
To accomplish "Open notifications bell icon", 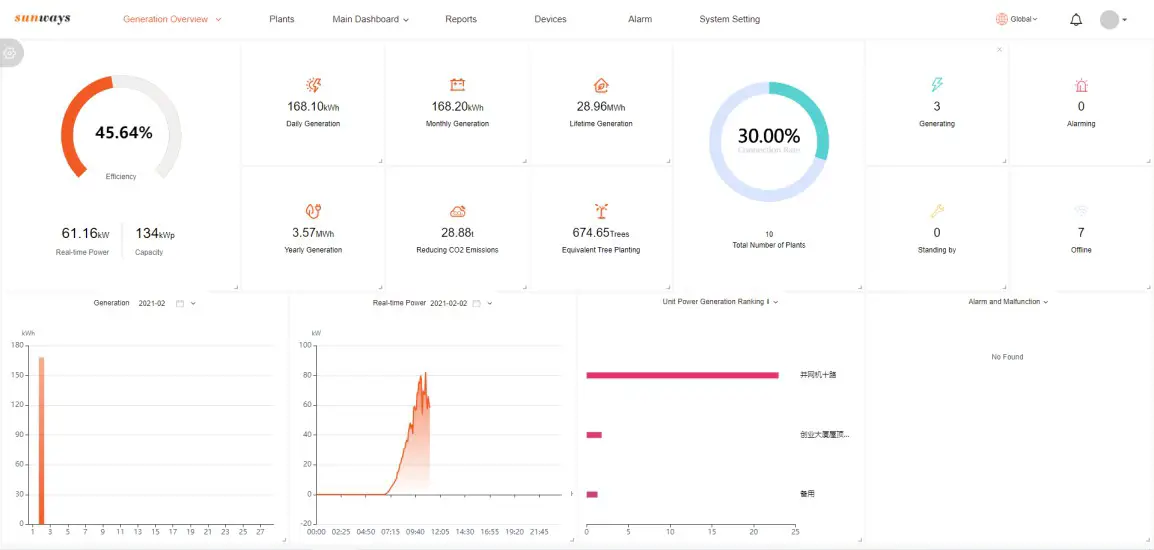I will pos(1076,20).
